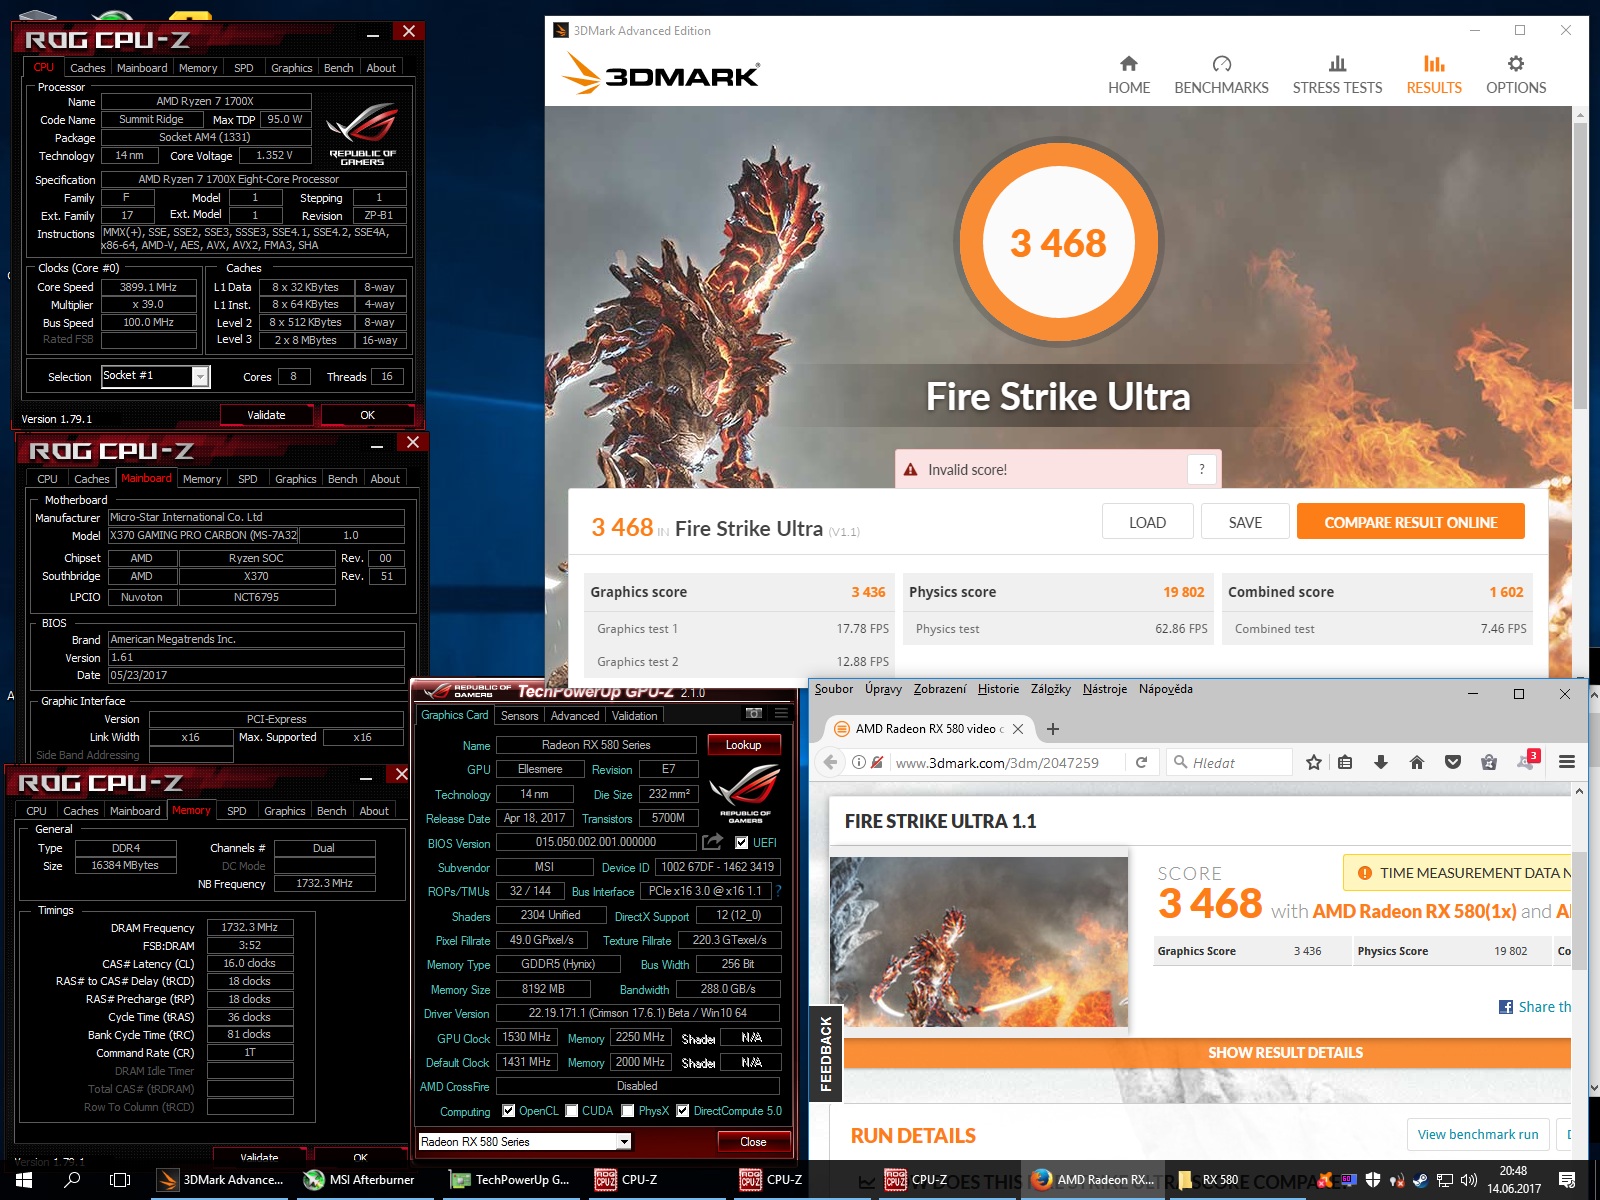1600x1200 pixels.
Task: Click the site info icon in address bar
Action: pyautogui.click(x=858, y=762)
